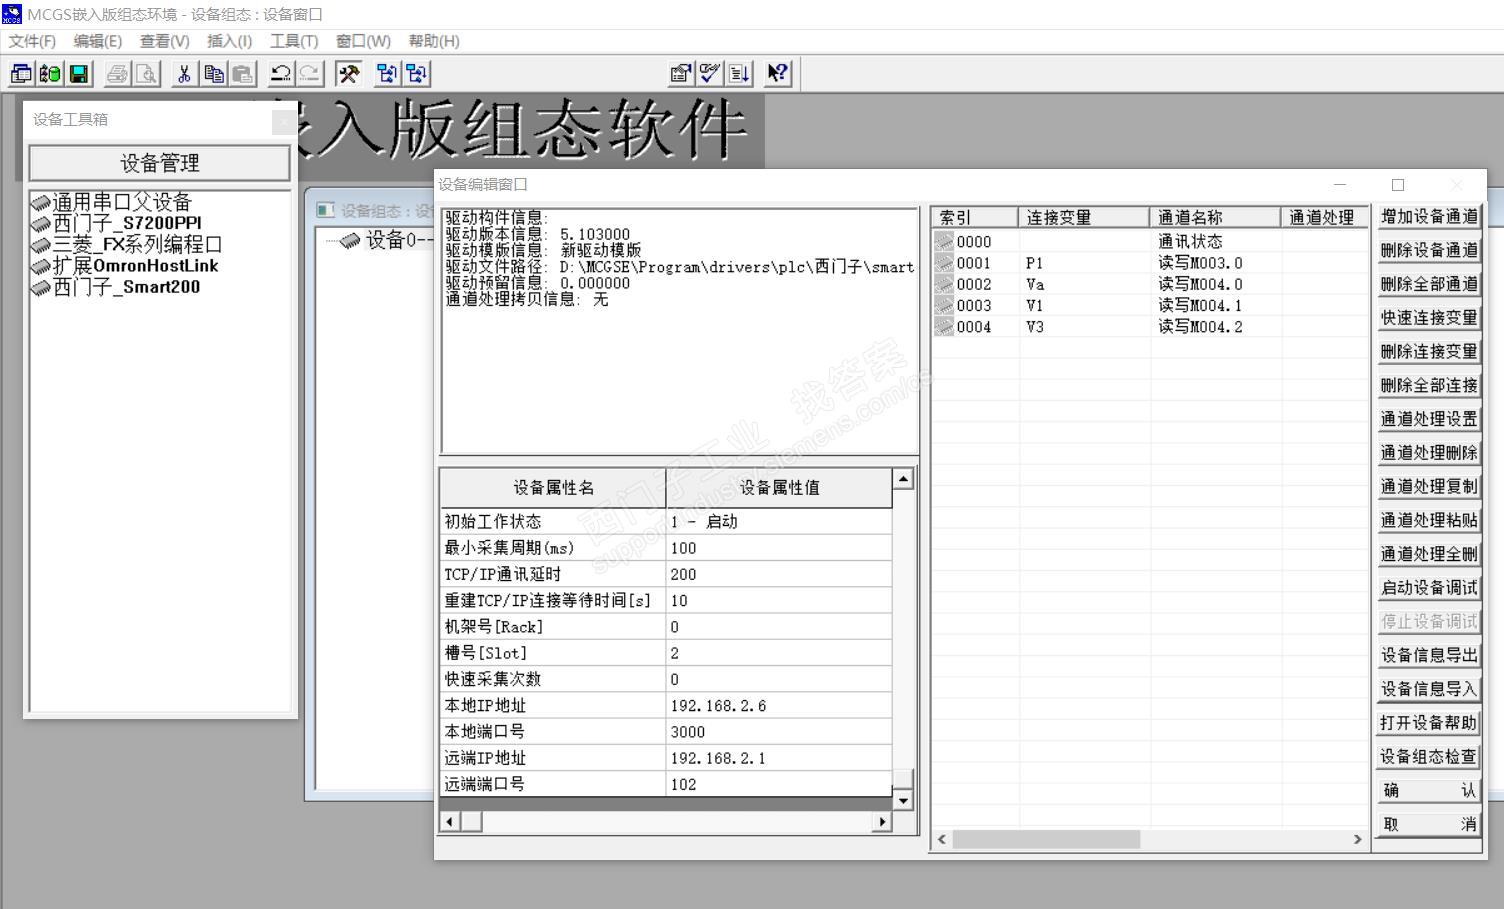This screenshot has height=909, width=1504.
Task: Click 增加设备通道 button
Action: click(1428, 217)
